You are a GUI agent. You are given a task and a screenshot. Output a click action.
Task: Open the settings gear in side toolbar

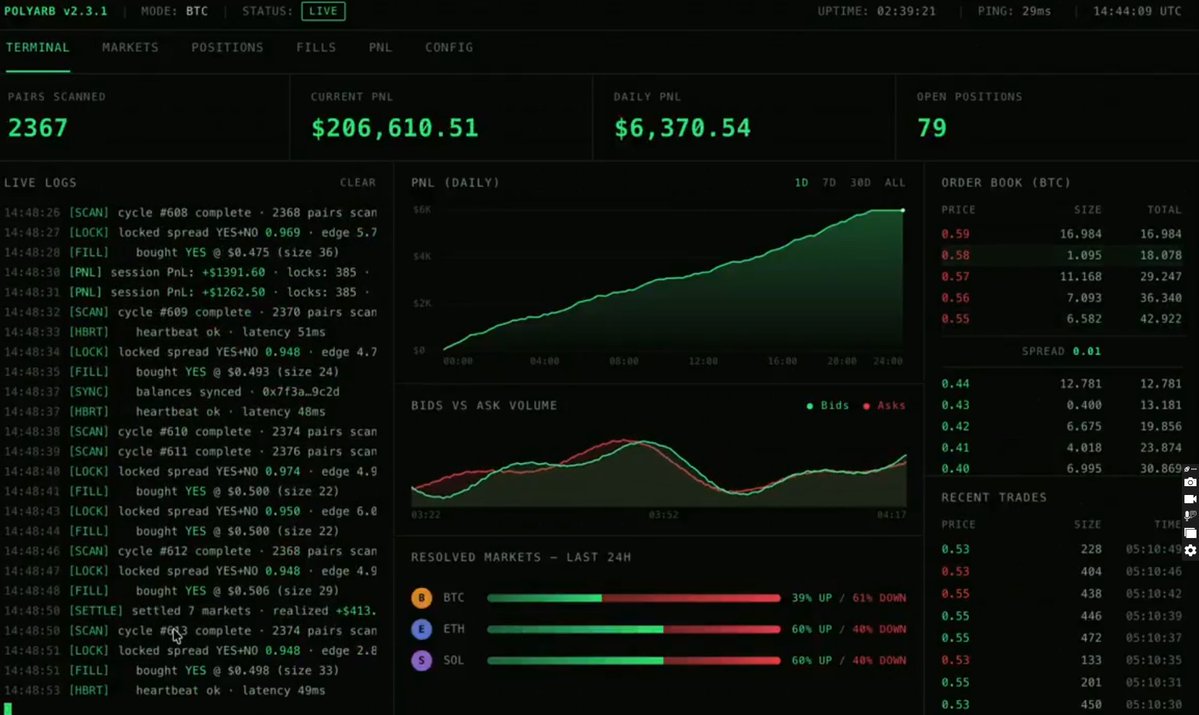(x=1190, y=550)
